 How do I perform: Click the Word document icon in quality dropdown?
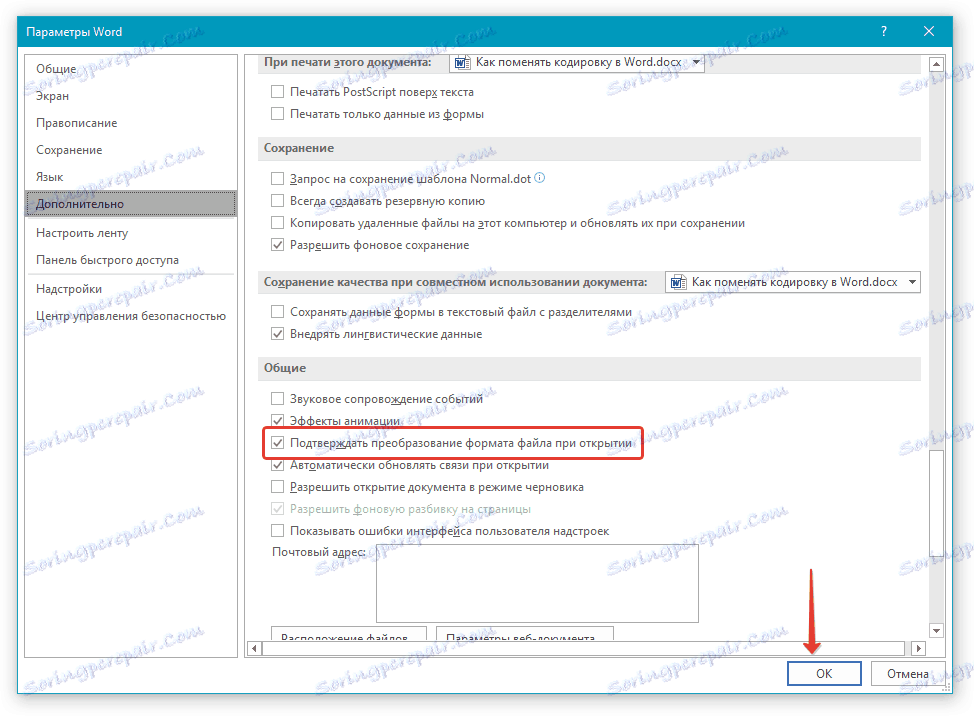click(x=678, y=282)
